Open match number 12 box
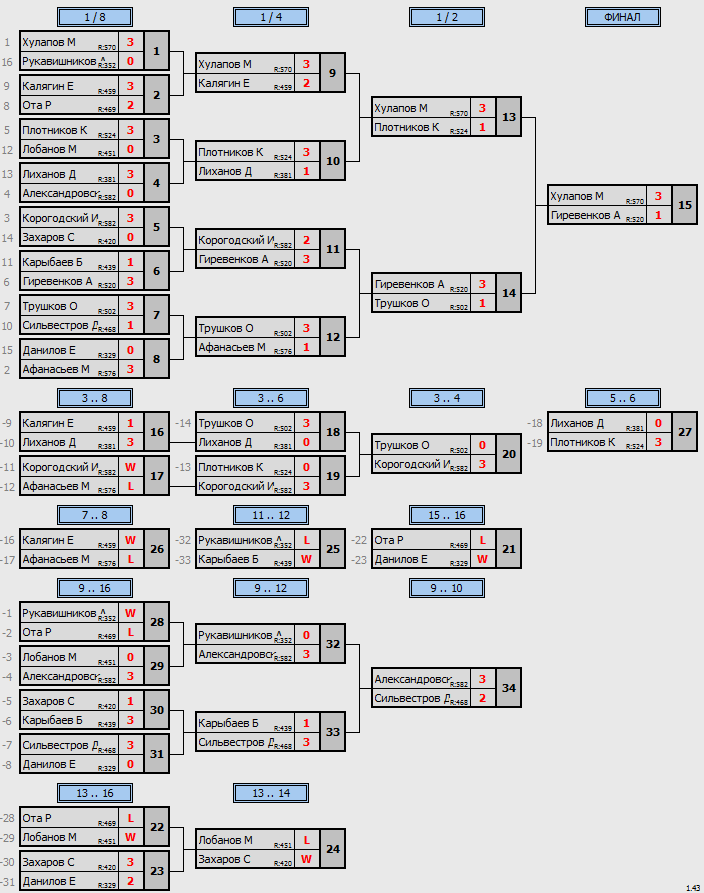The width and height of the screenshot is (704, 893). 333,337
